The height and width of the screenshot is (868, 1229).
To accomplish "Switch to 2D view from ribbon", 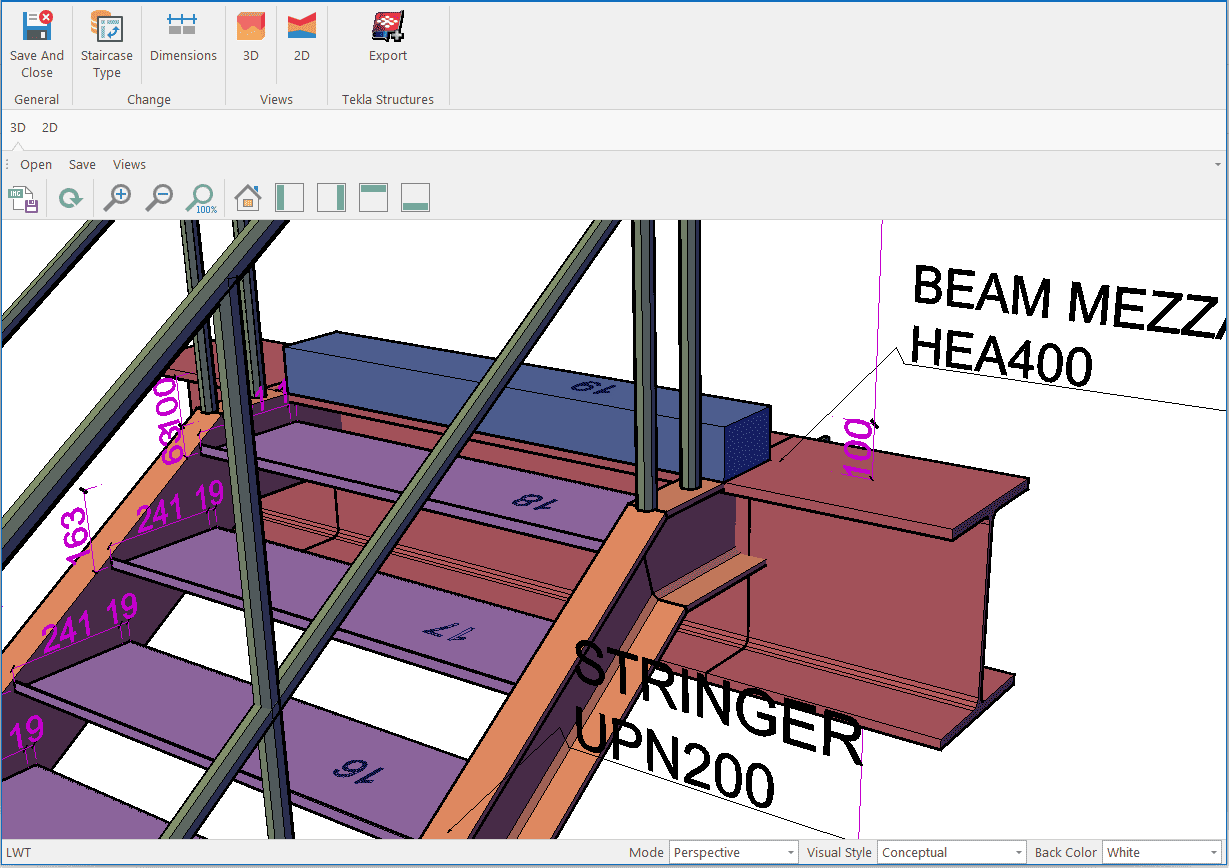I will (301, 38).
